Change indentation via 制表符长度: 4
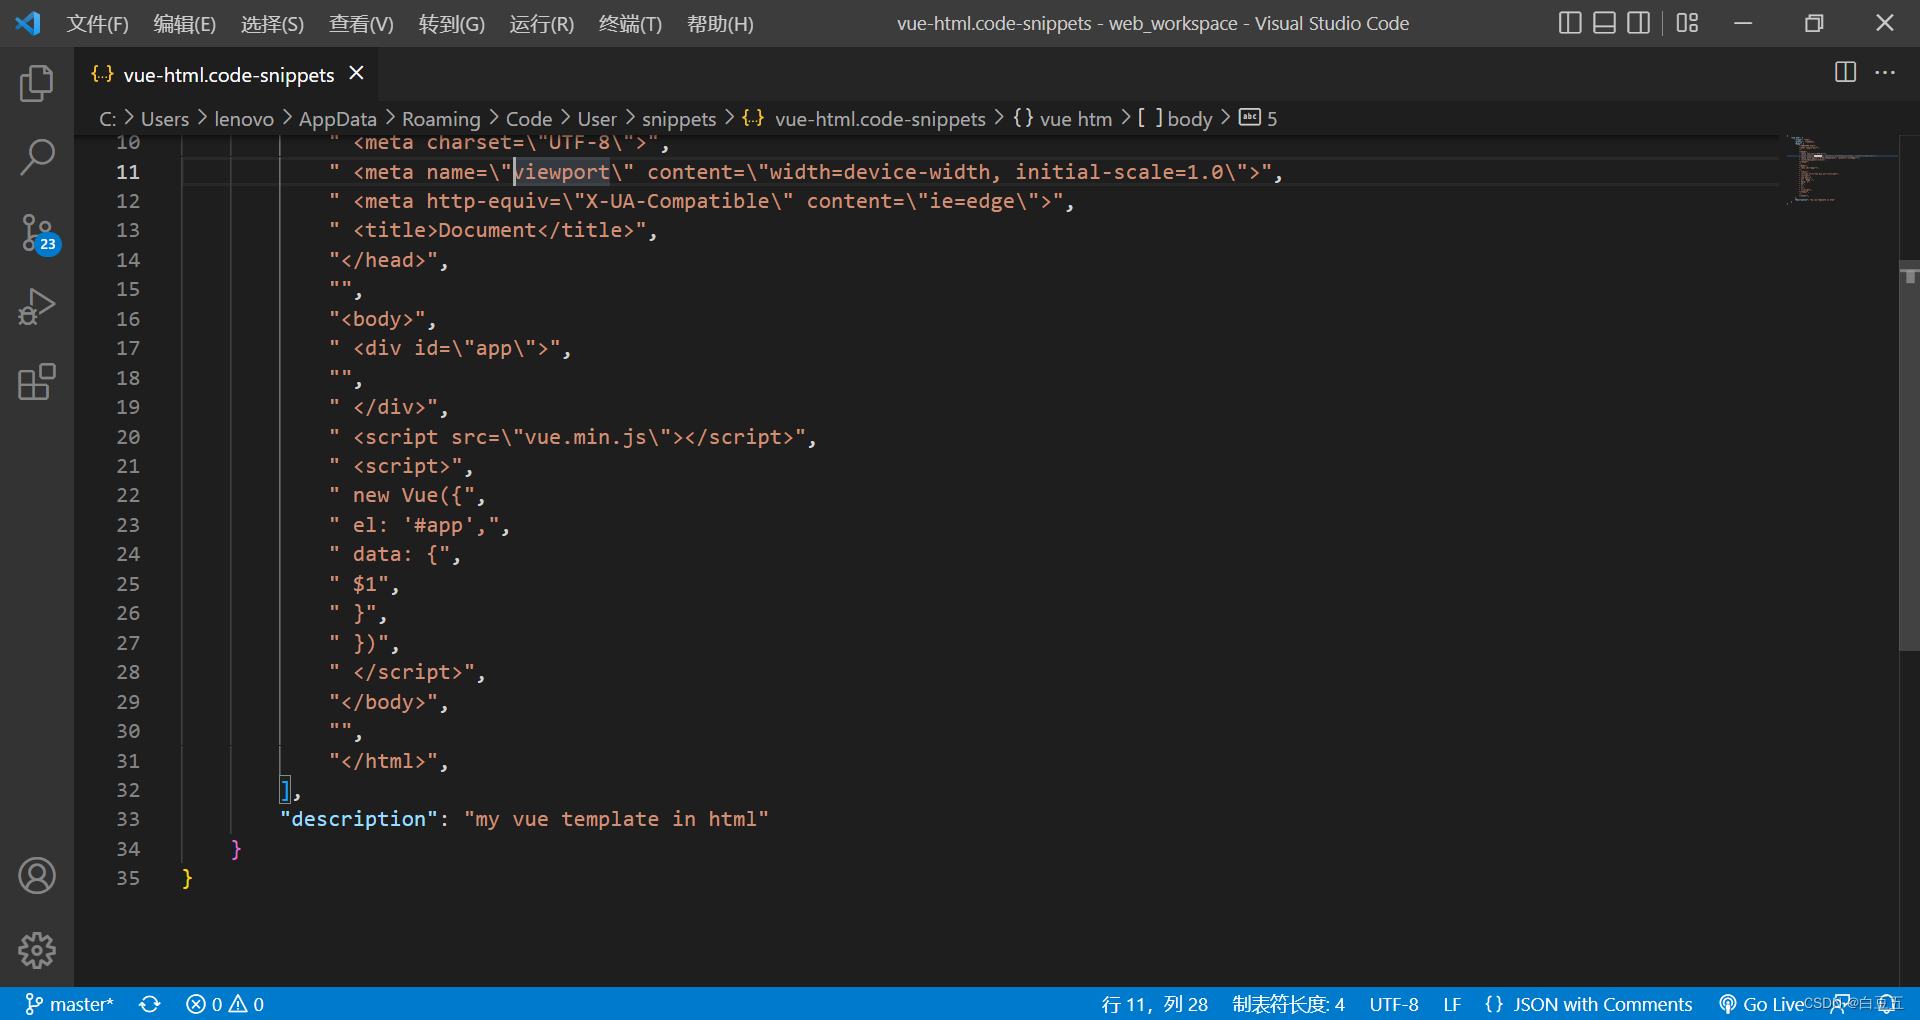The image size is (1920, 1020). (x=1289, y=1004)
